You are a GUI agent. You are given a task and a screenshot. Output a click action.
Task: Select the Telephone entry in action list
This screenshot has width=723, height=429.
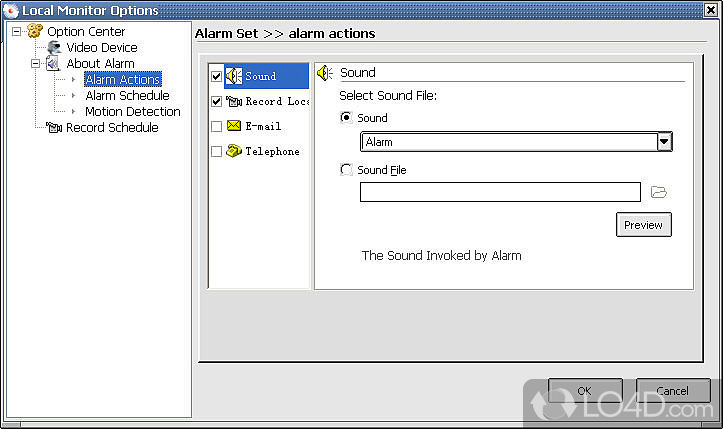[x=272, y=151]
